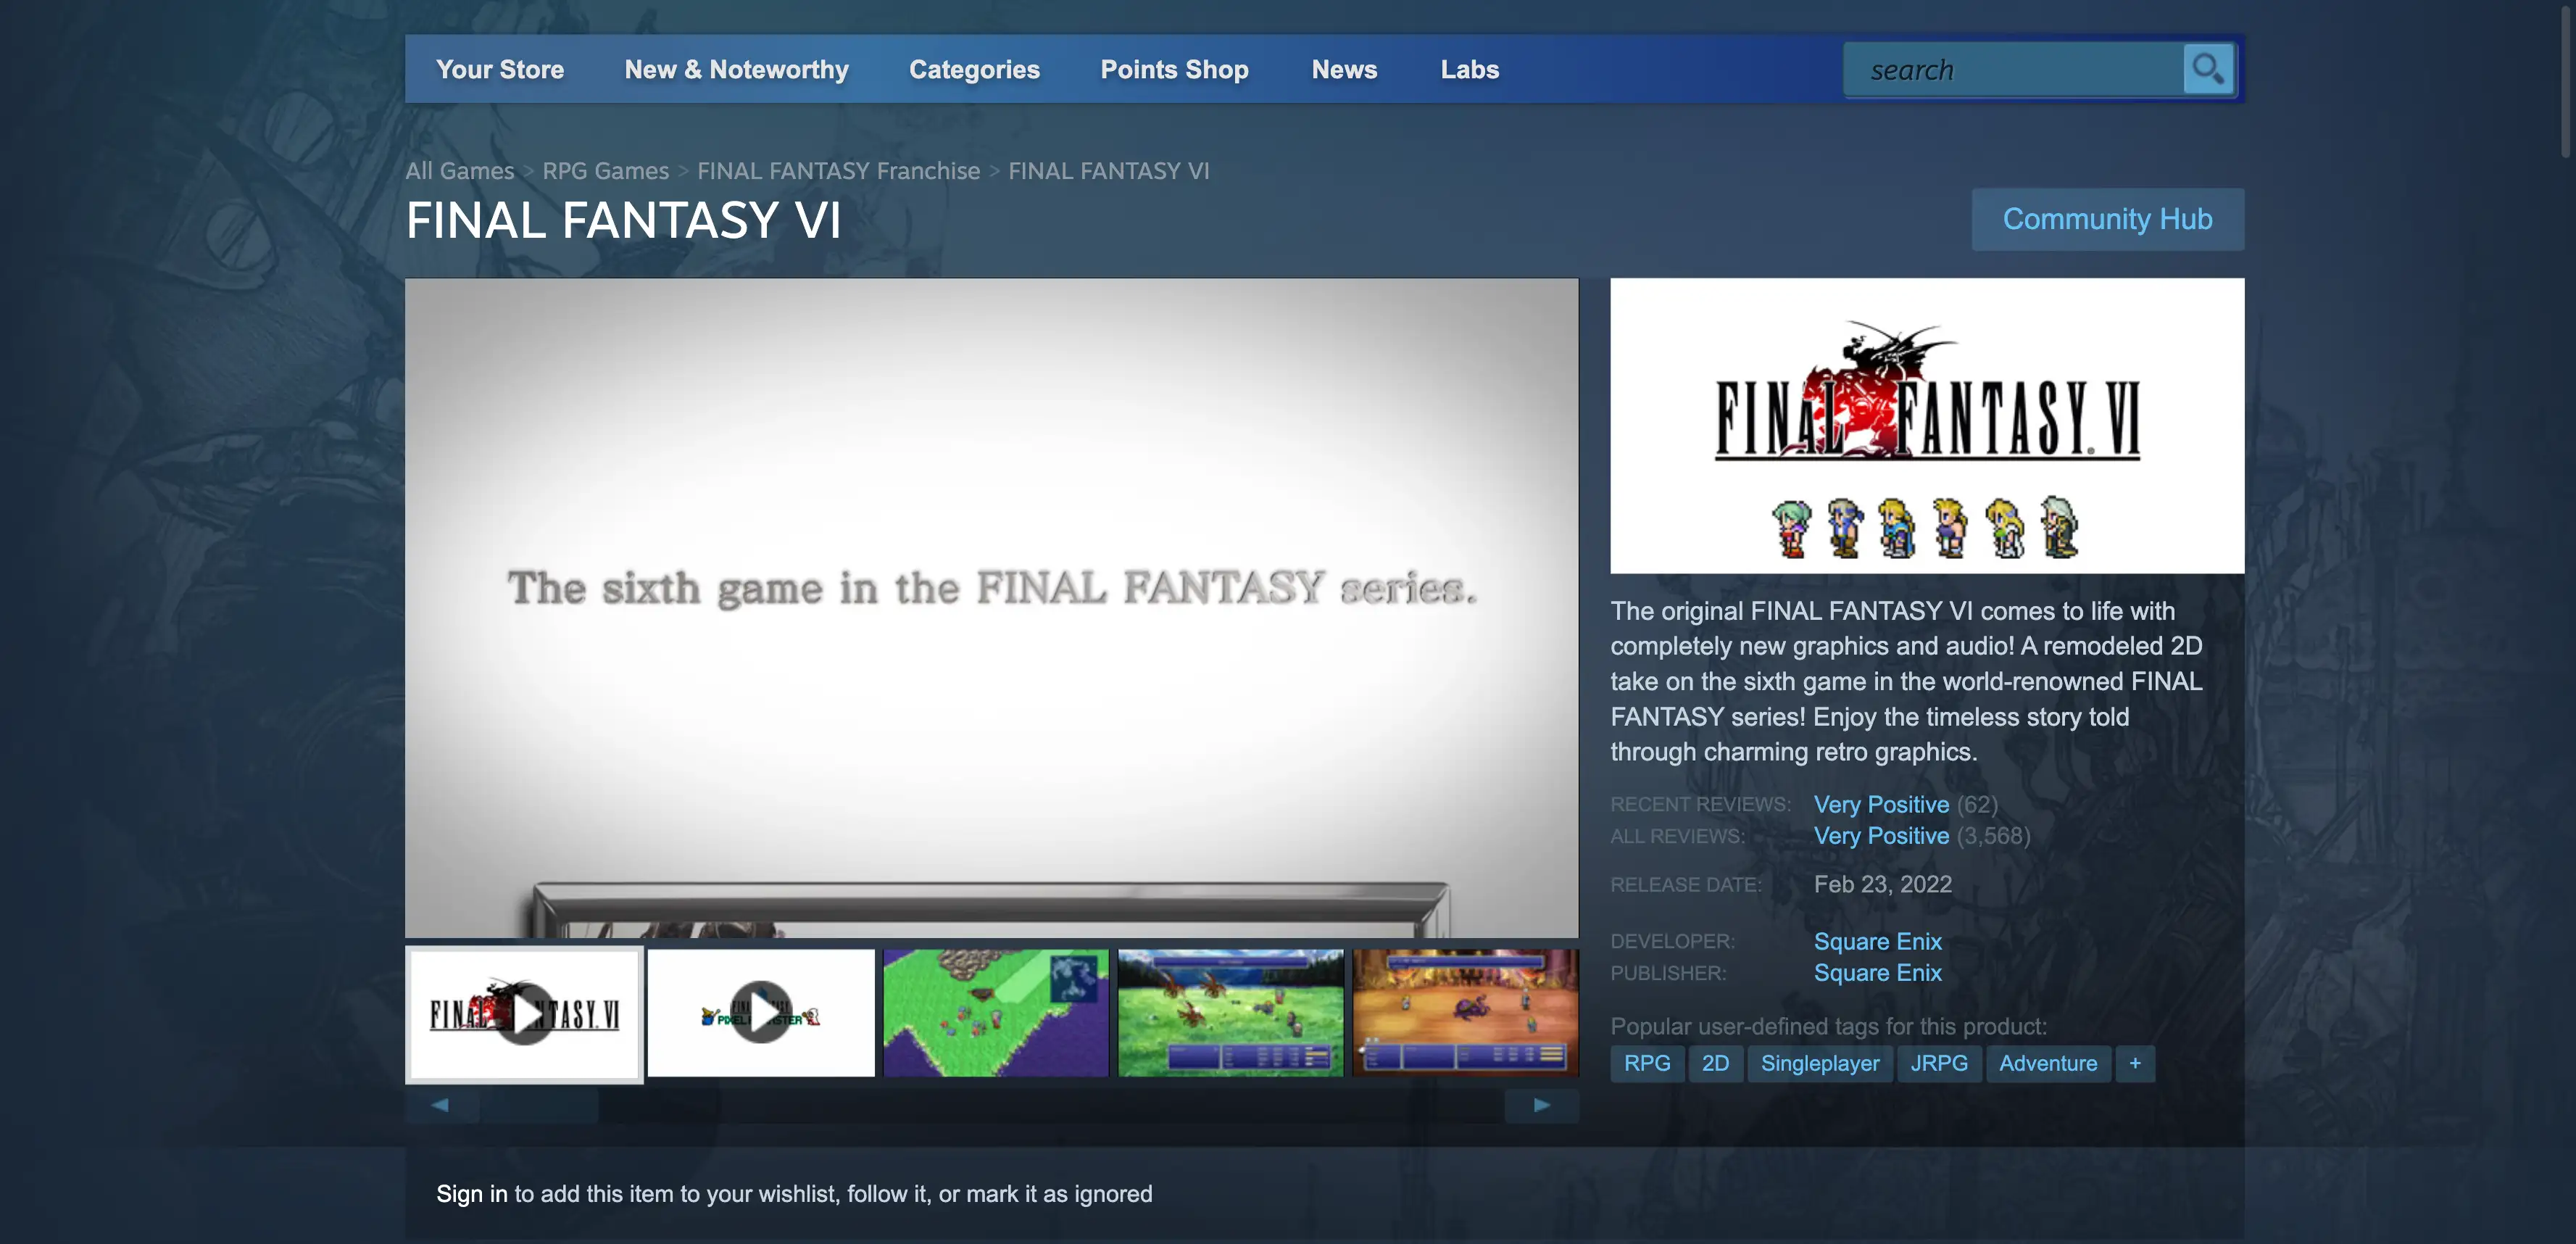Go to All Games breadcrumb
The width and height of the screenshot is (2576, 1244).
tap(460, 171)
